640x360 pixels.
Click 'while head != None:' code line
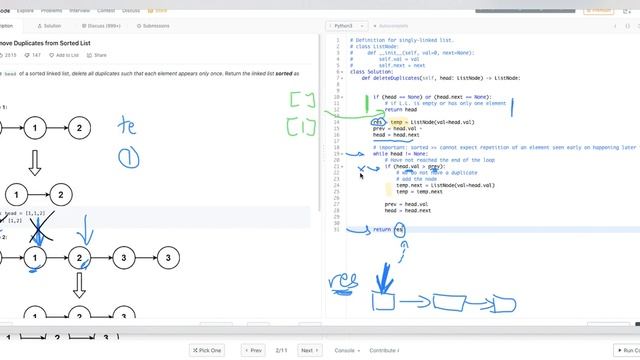point(400,154)
